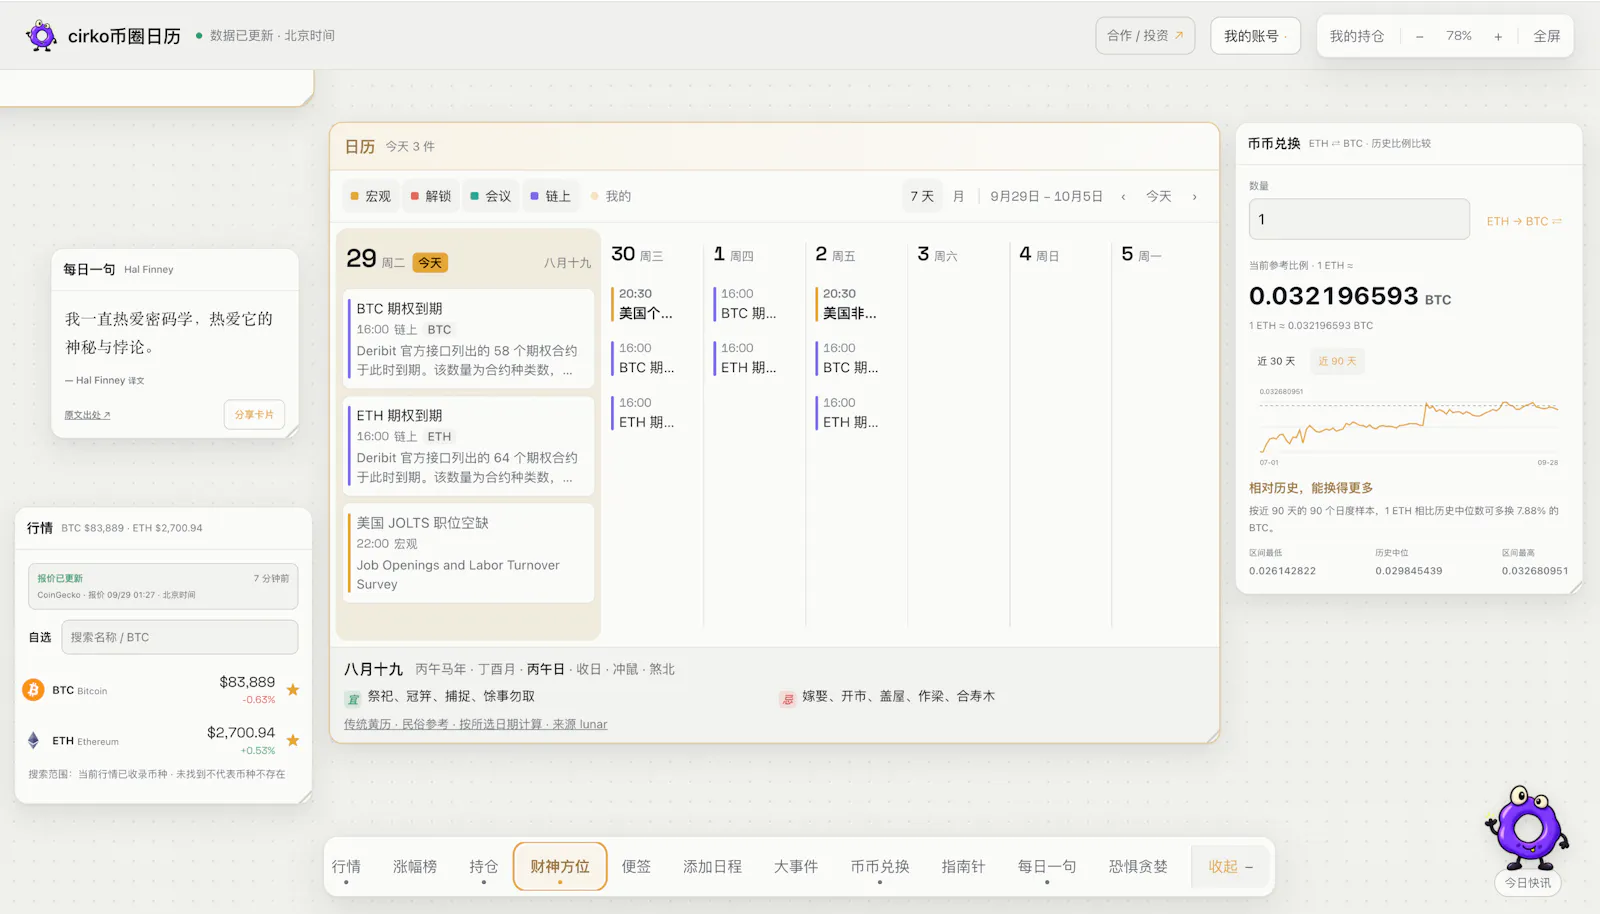Image resolution: width=1600 pixels, height=914 pixels.
Task: Focus the 搜索名称 / BTC search field
Action: click(180, 637)
